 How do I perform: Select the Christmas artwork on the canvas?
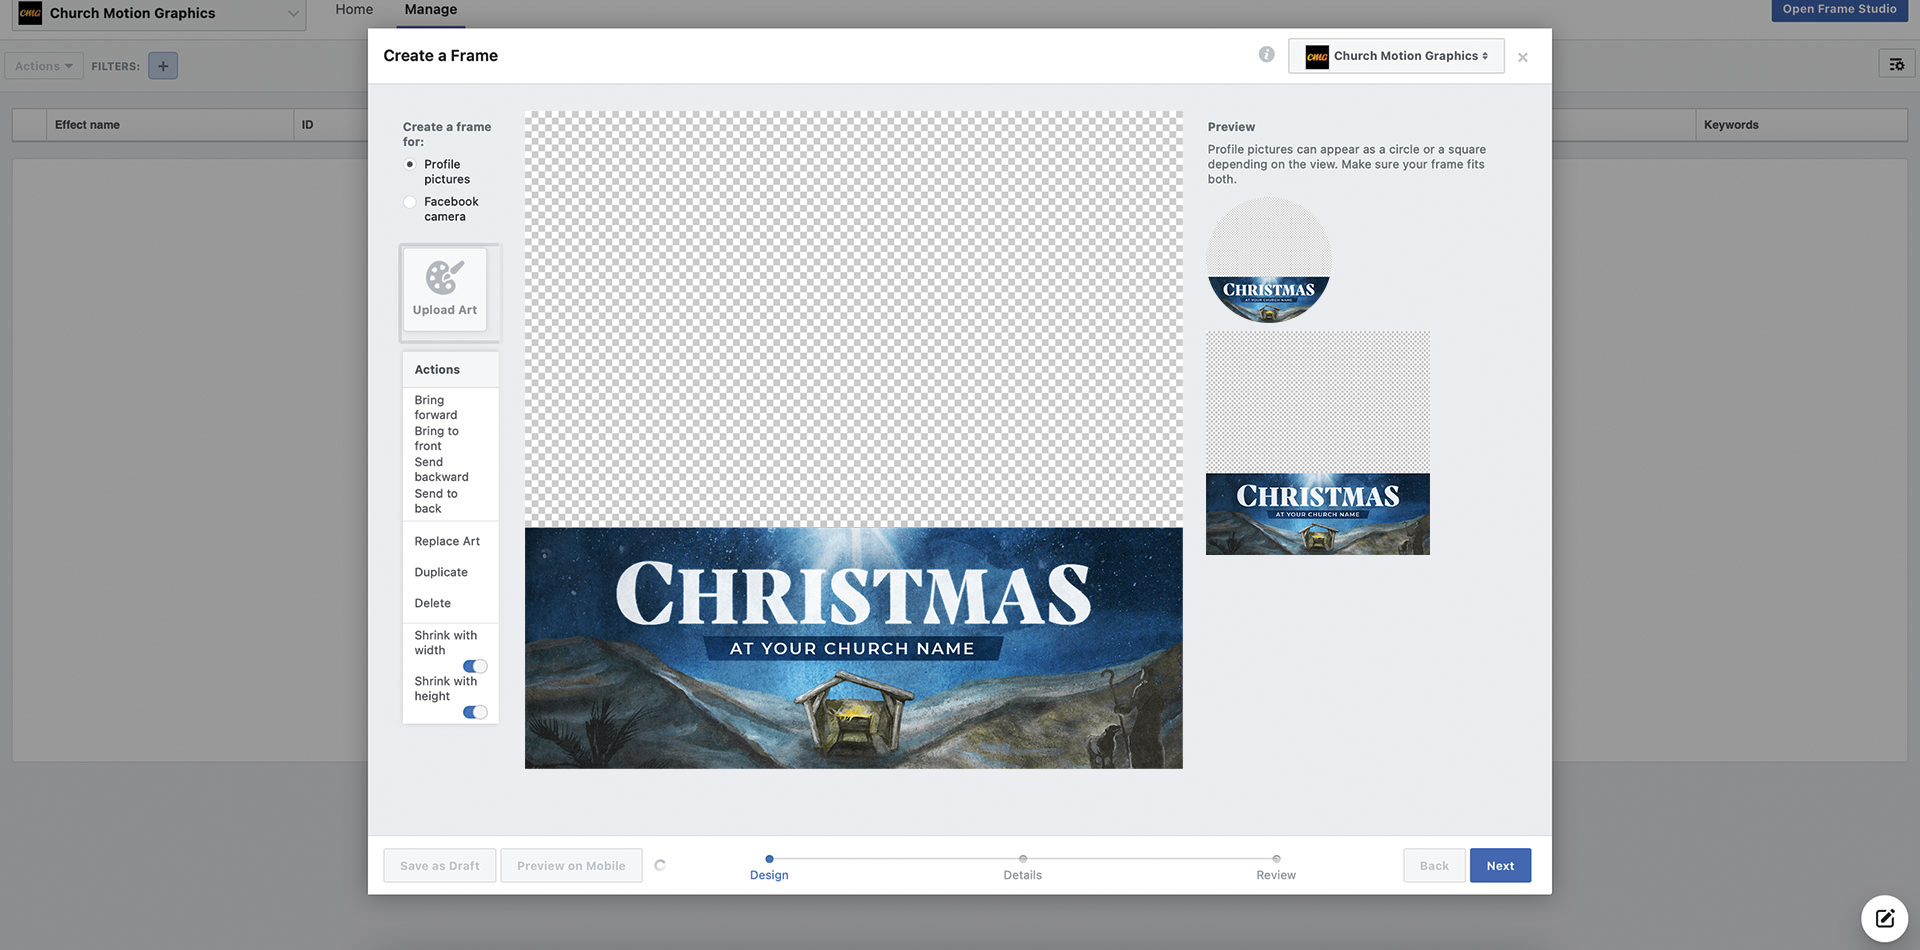pyautogui.click(x=853, y=648)
